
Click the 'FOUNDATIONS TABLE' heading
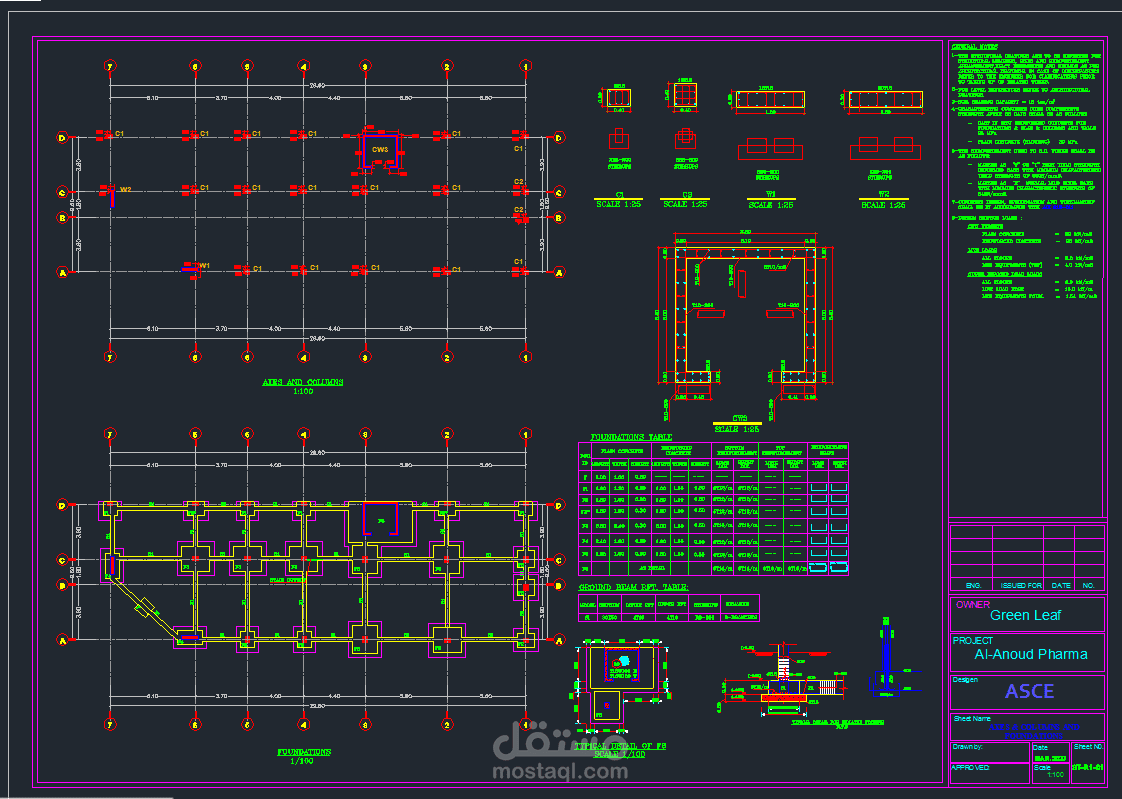[x=631, y=437]
